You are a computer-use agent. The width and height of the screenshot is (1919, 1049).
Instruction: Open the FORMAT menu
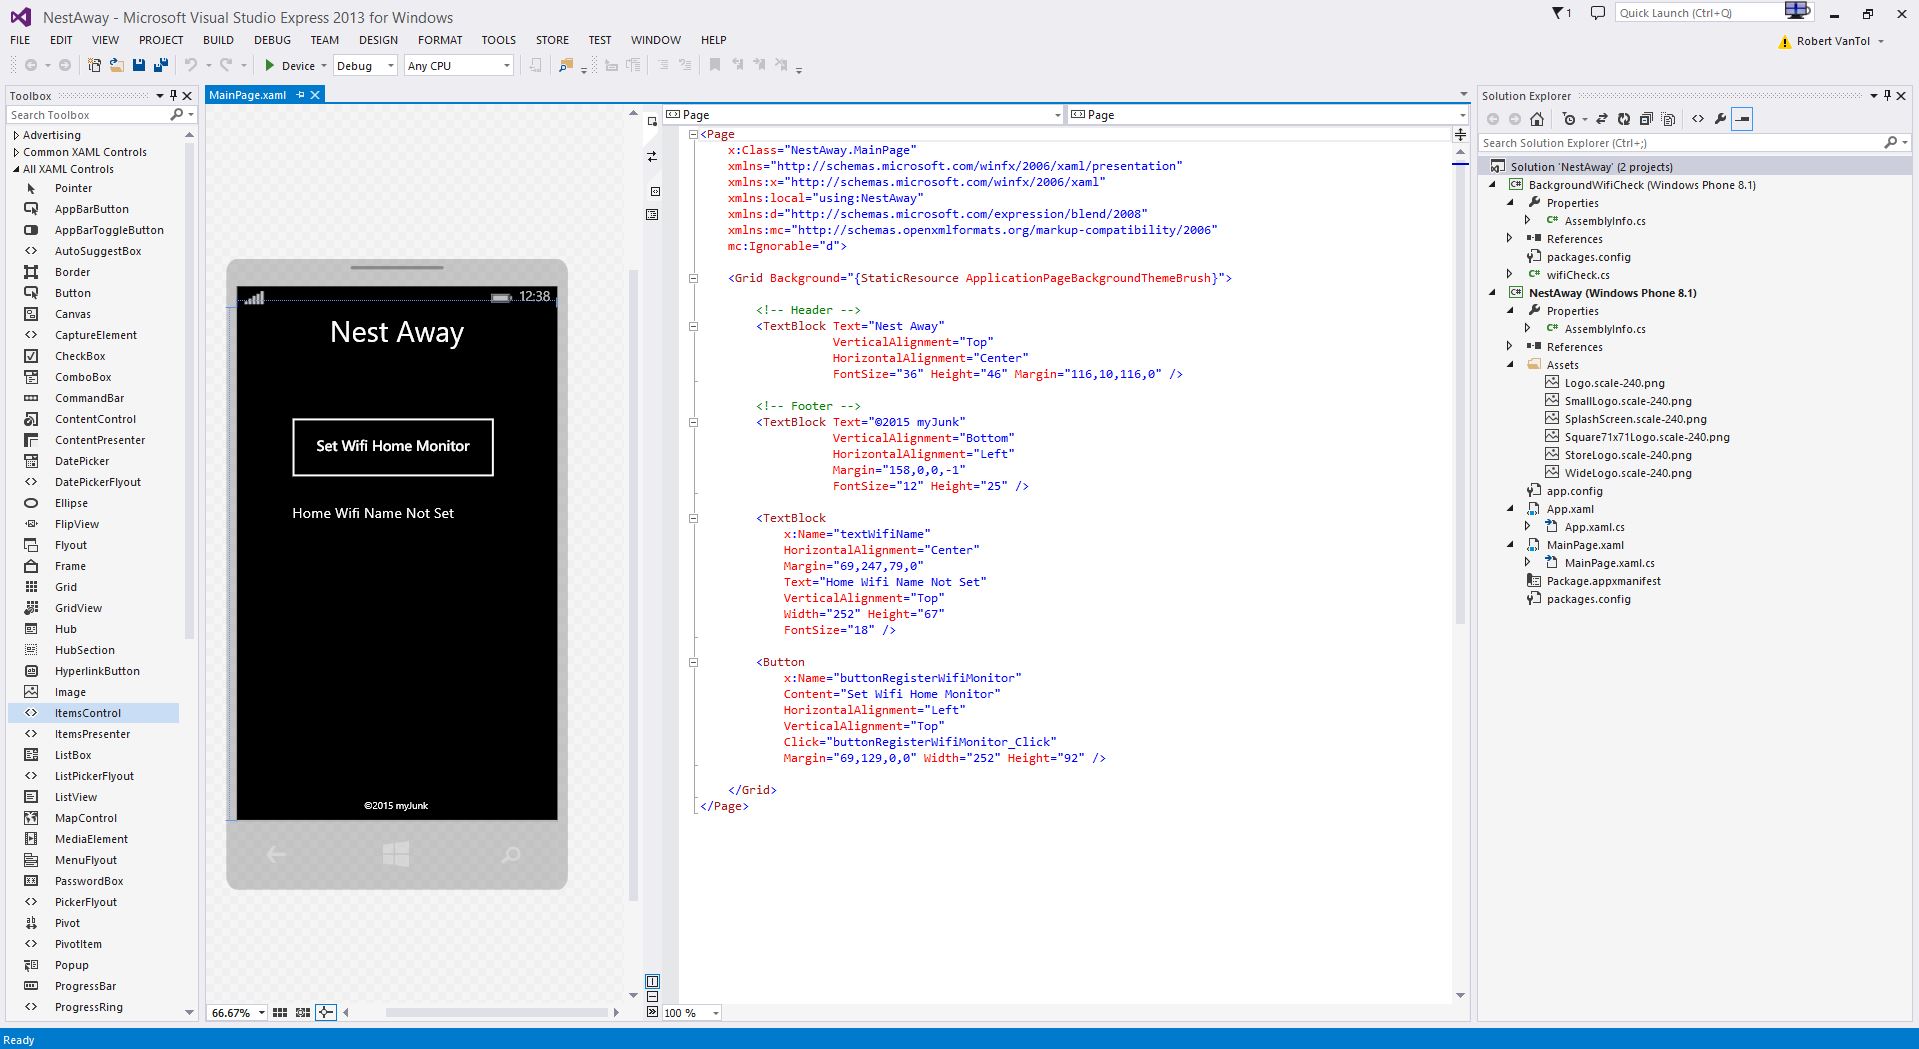440,40
